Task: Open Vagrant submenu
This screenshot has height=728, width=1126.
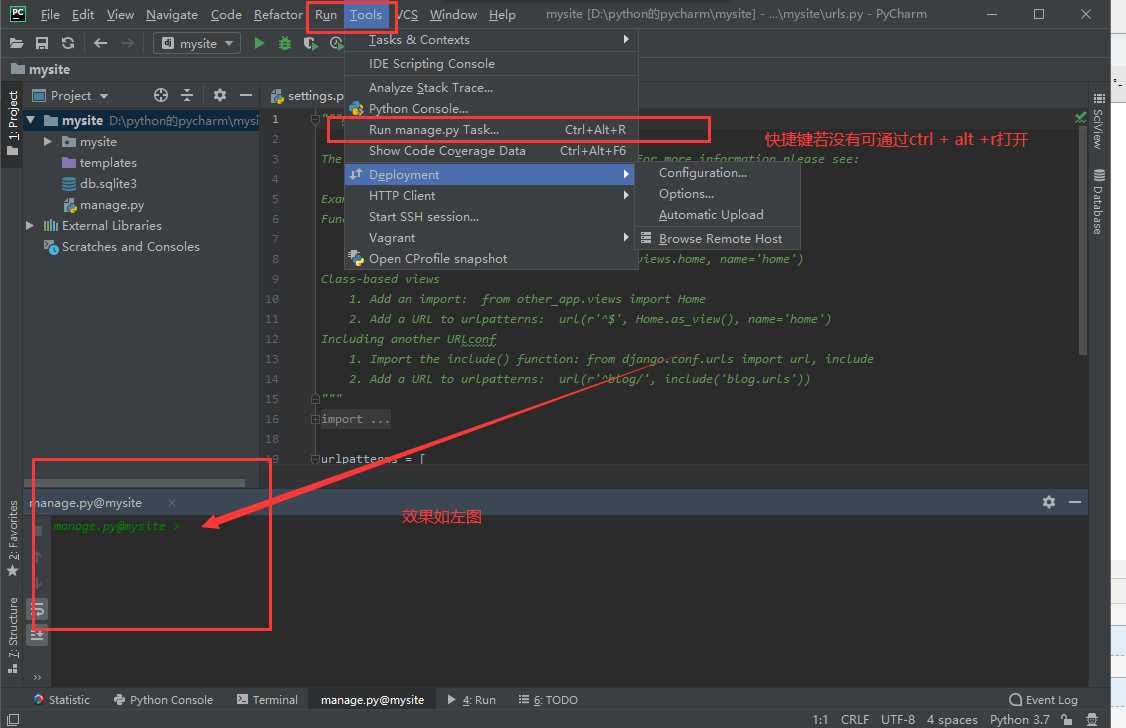Action: 490,238
